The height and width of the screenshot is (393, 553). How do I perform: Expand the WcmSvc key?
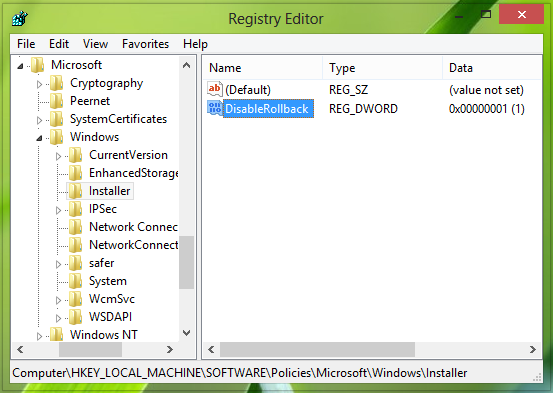(59, 300)
